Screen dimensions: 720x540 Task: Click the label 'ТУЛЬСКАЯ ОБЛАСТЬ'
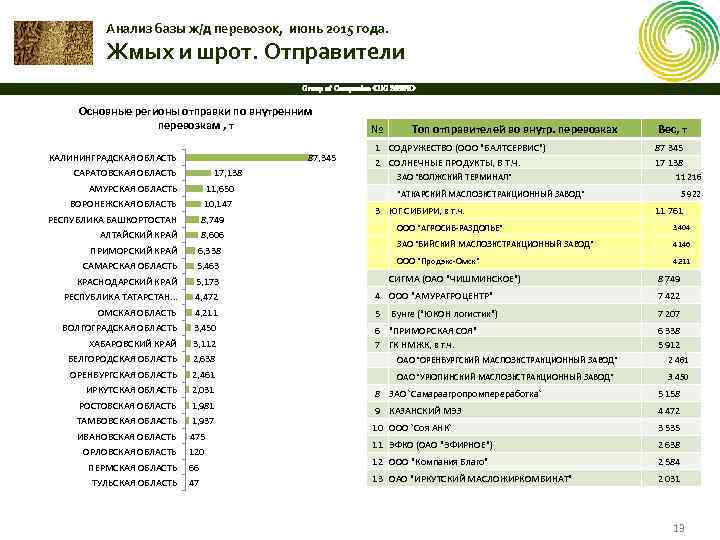pyautogui.click(x=134, y=483)
